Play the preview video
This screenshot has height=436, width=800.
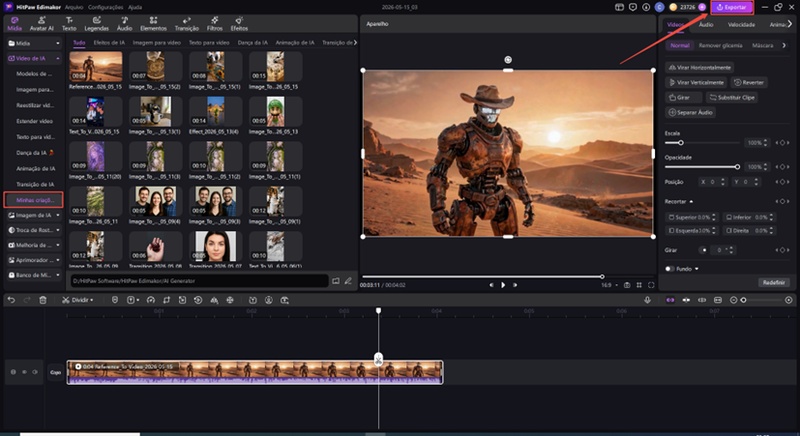[503, 285]
